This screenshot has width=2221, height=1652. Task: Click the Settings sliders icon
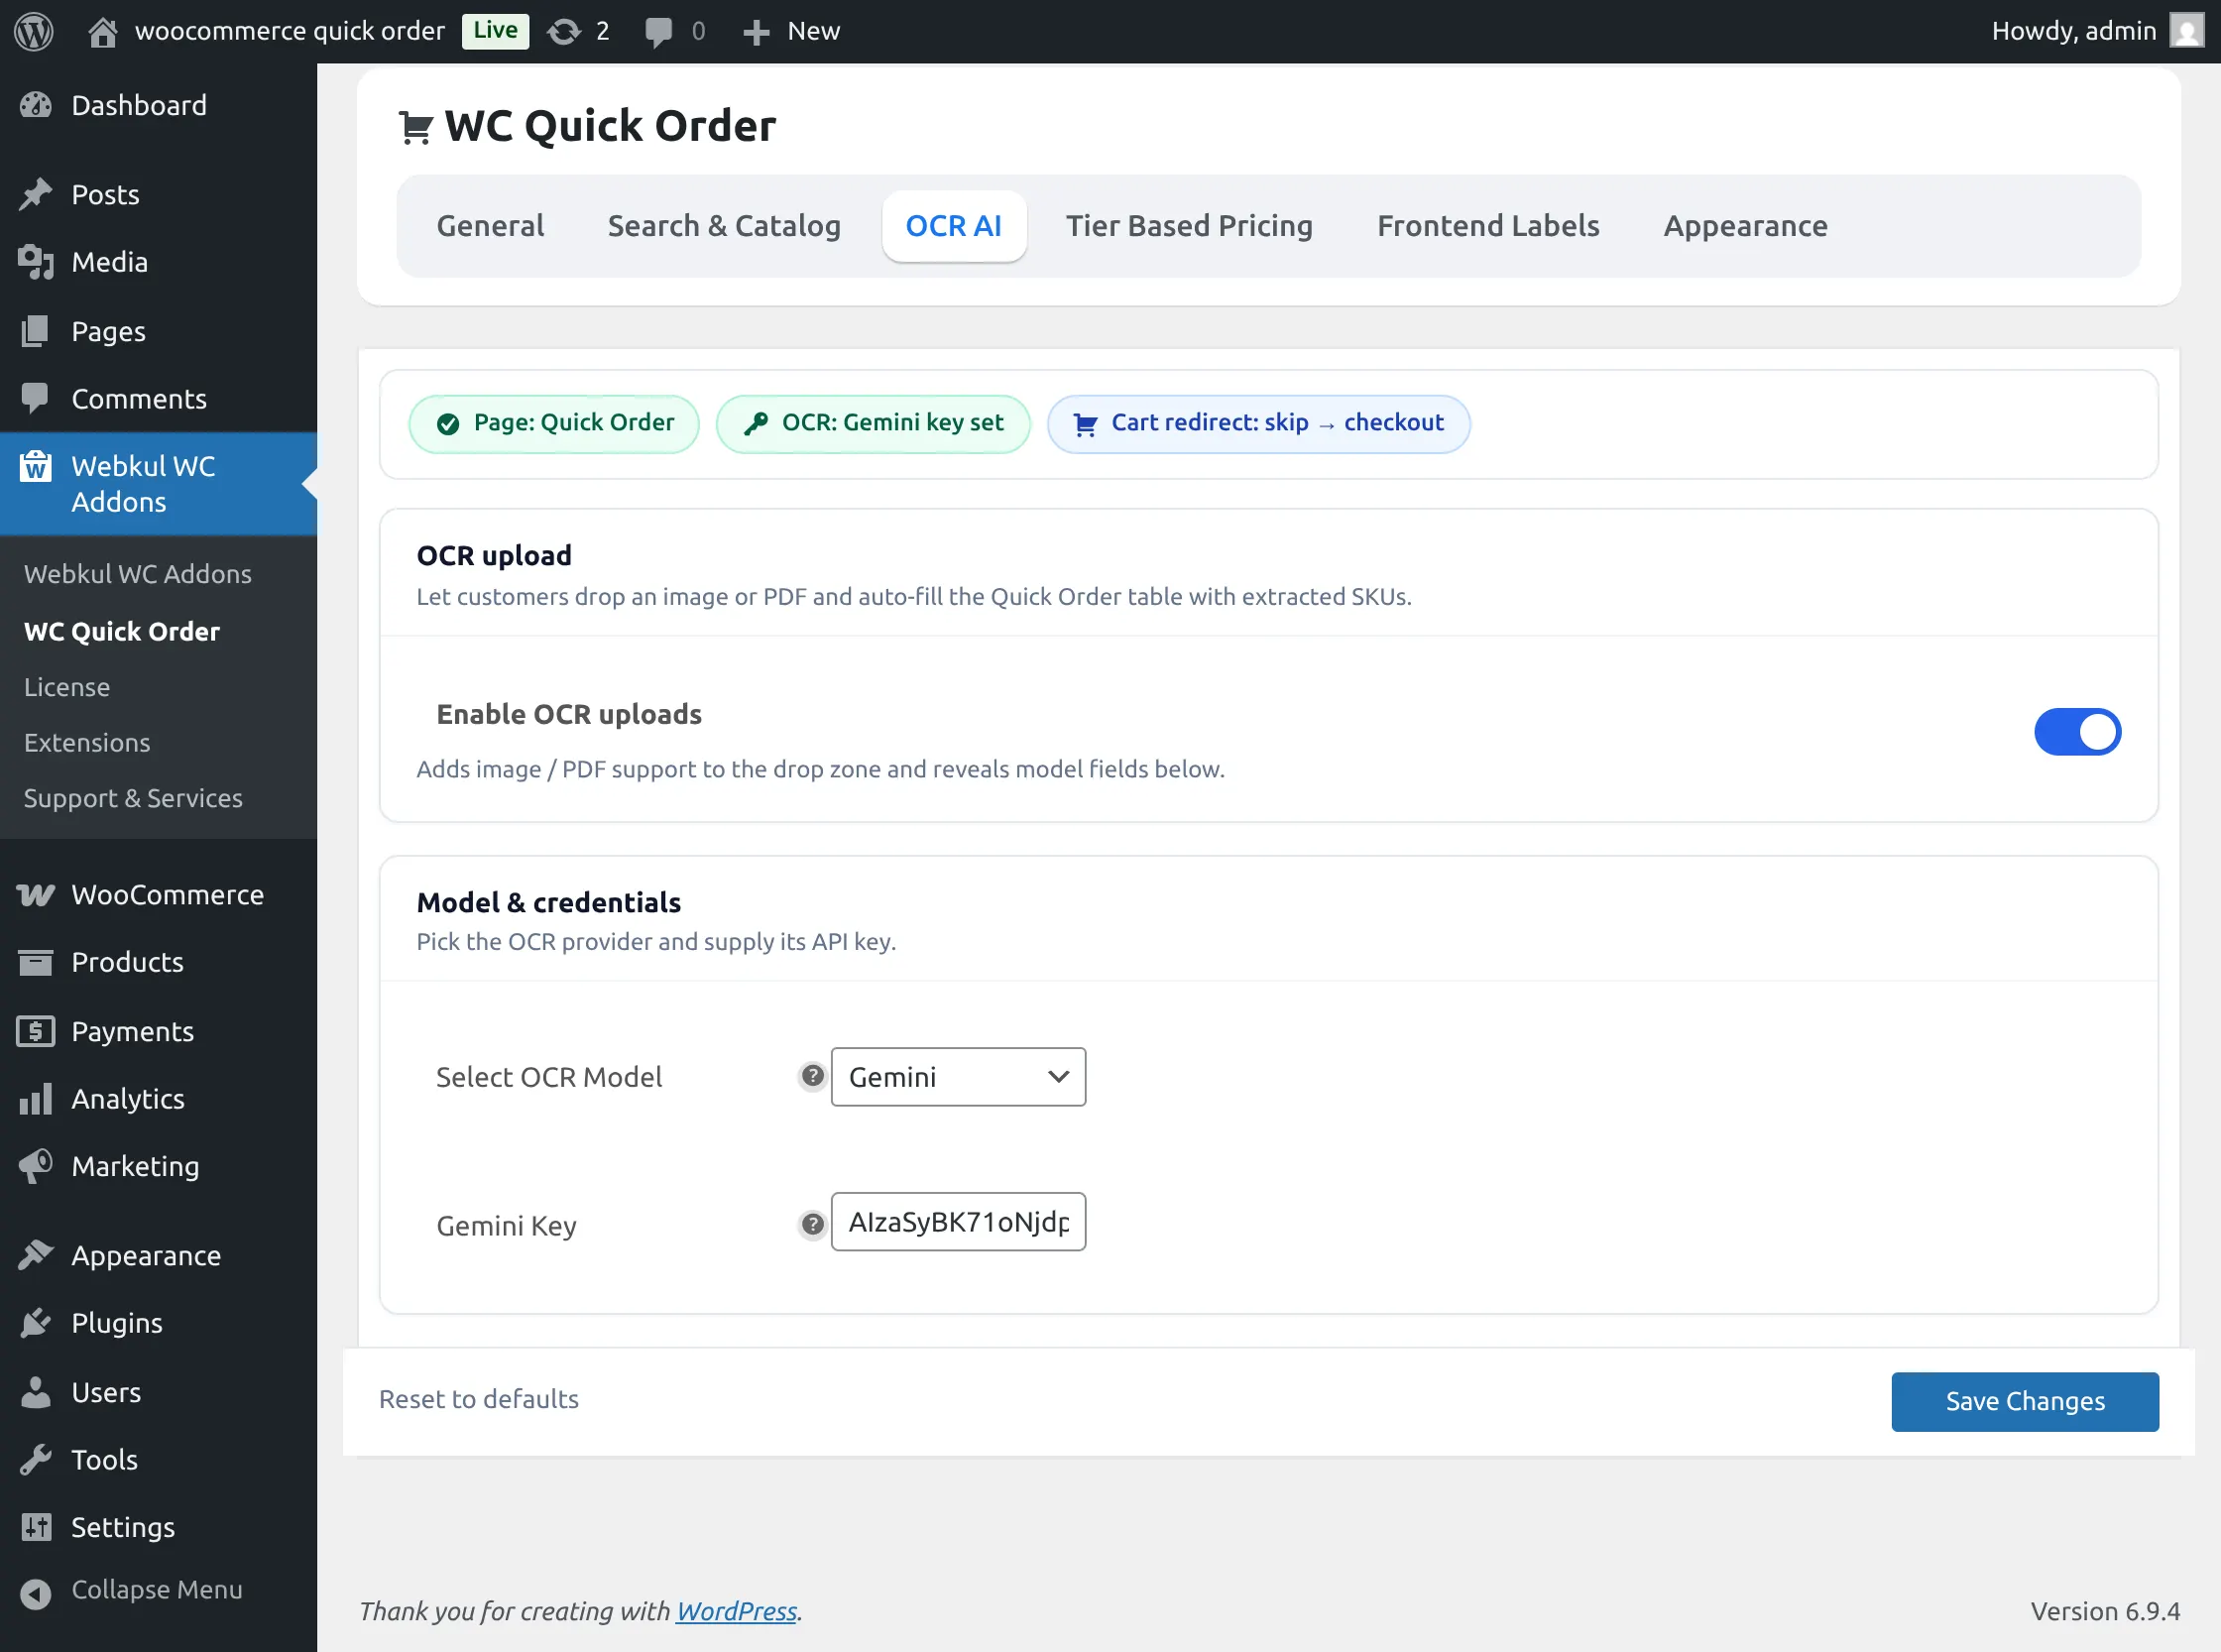tap(36, 1527)
